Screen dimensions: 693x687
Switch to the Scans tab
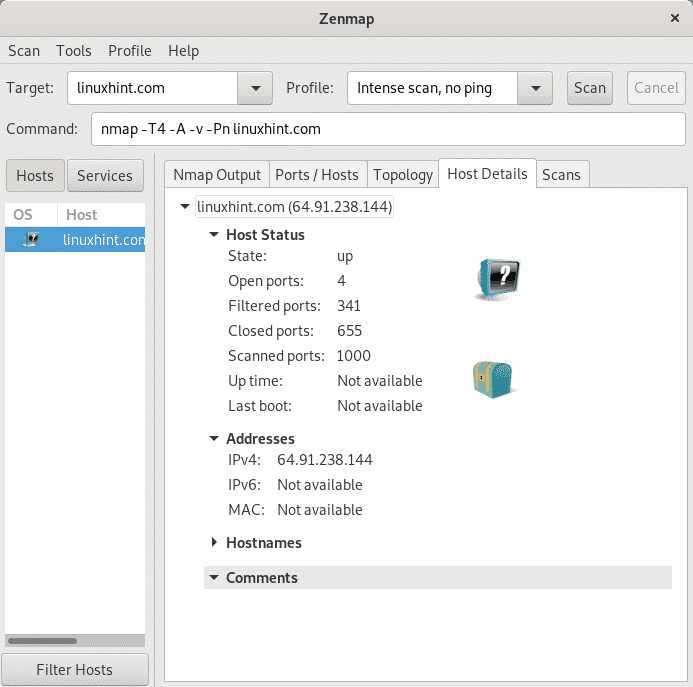561,175
